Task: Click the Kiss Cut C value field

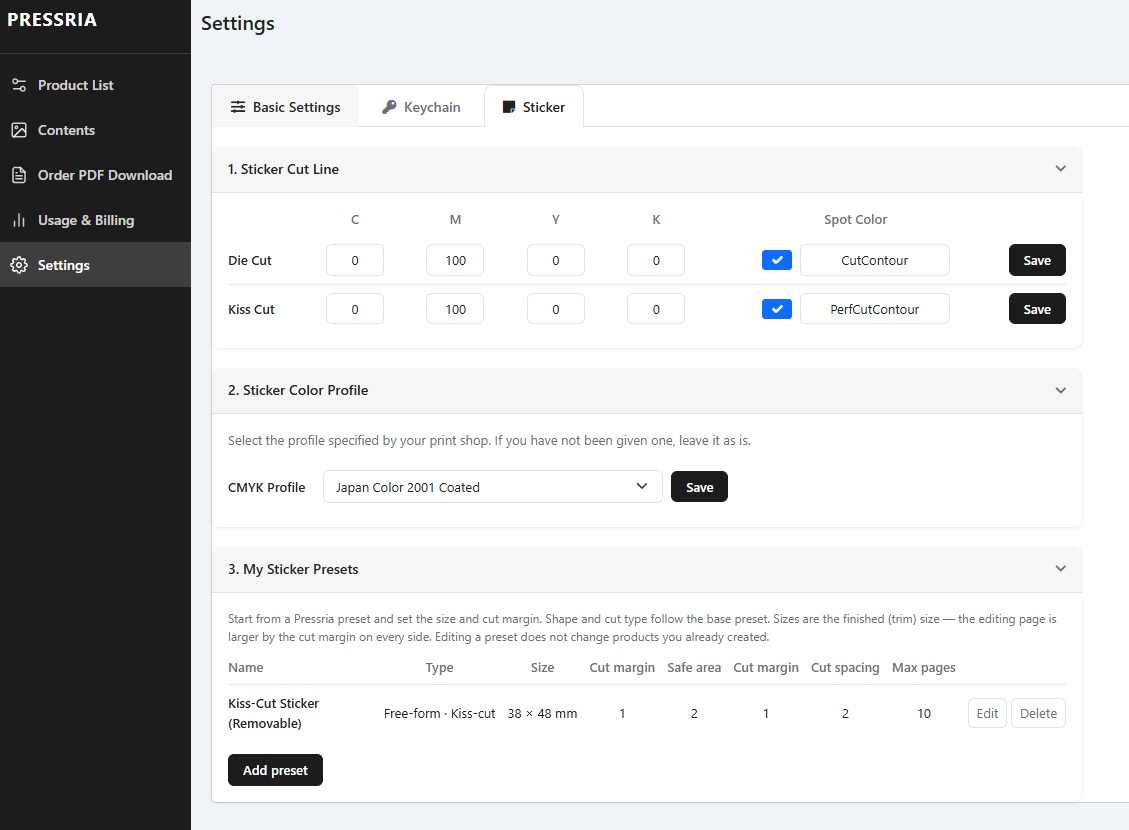Action: tap(355, 309)
